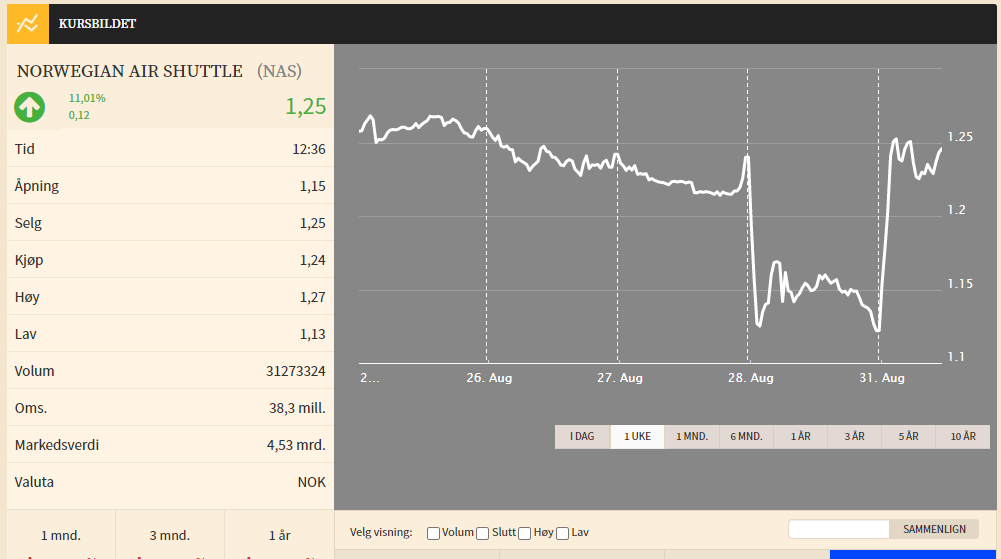Select the Volum figure 31273324
This screenshot has height=559, width=1001.
pos(296,371)
